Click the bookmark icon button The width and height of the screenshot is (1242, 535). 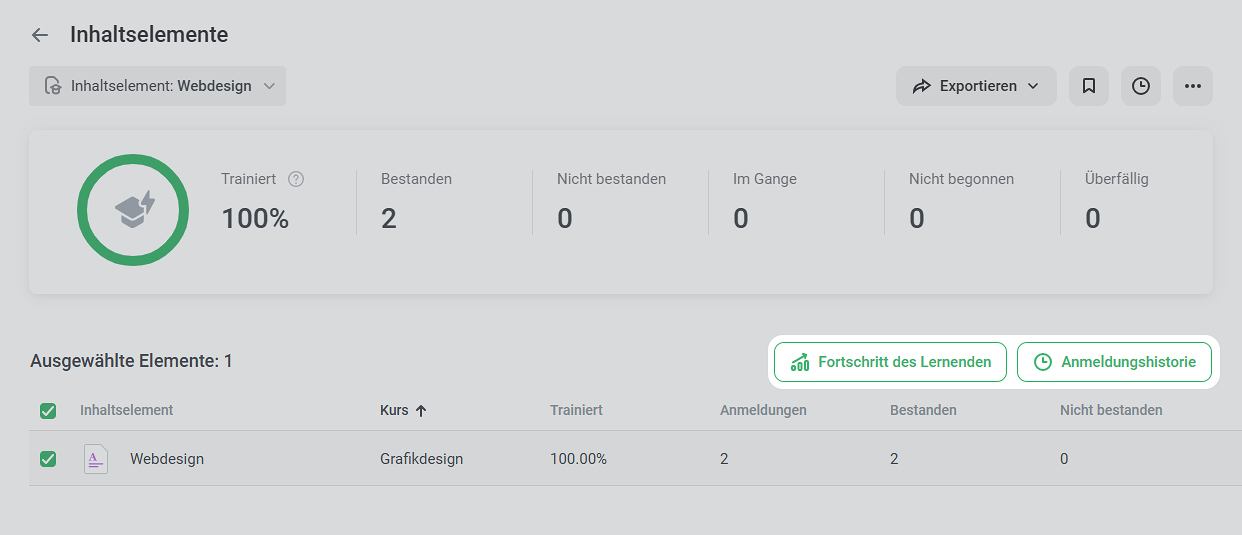click(x=1089, y=86)
